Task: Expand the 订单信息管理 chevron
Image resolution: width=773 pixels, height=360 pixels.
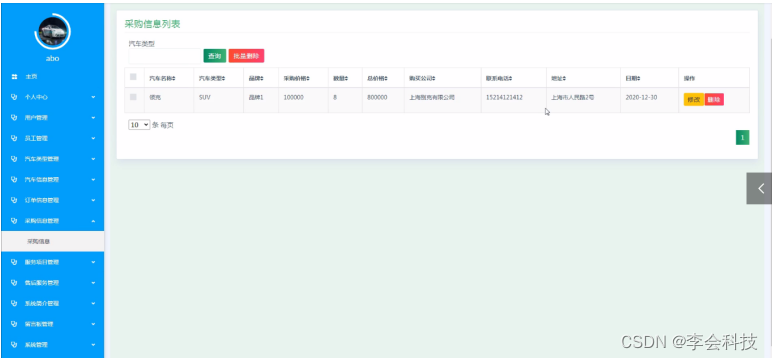Action: 93,200
